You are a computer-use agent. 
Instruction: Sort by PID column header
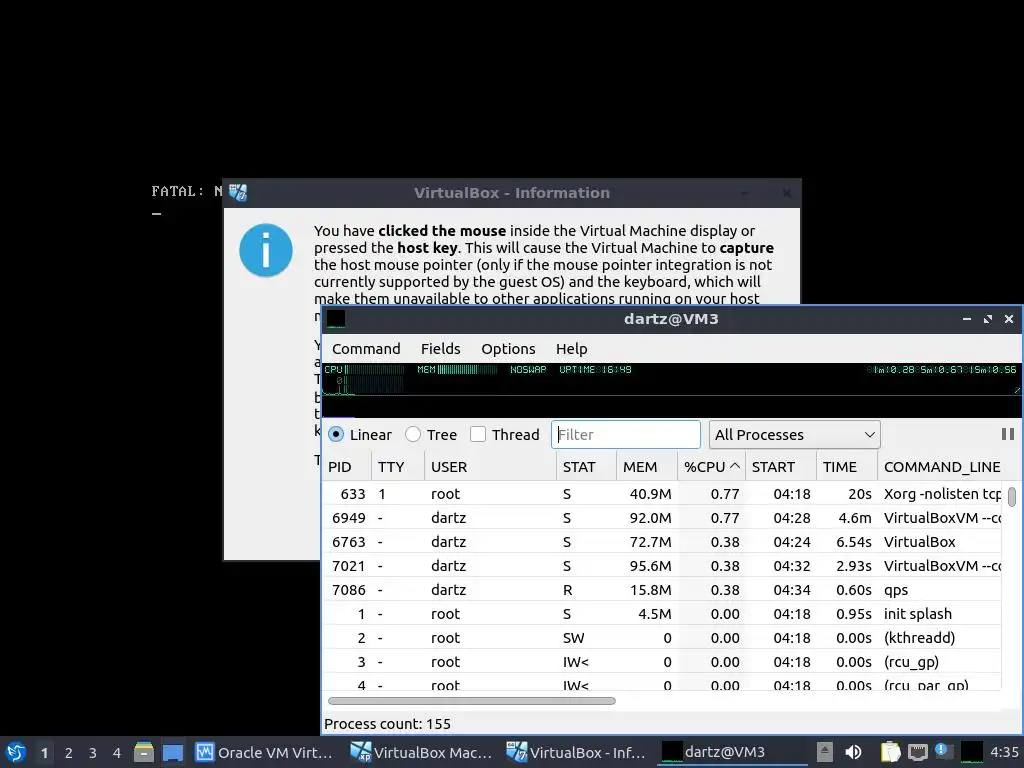[x=347, y=467]
